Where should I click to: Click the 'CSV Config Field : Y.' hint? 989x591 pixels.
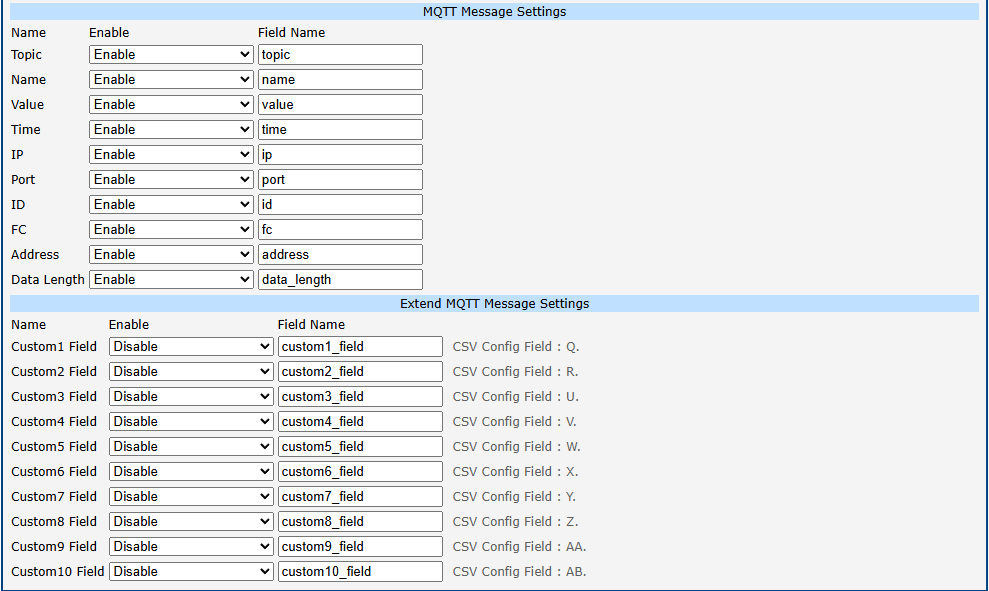[x=514, y=496]
